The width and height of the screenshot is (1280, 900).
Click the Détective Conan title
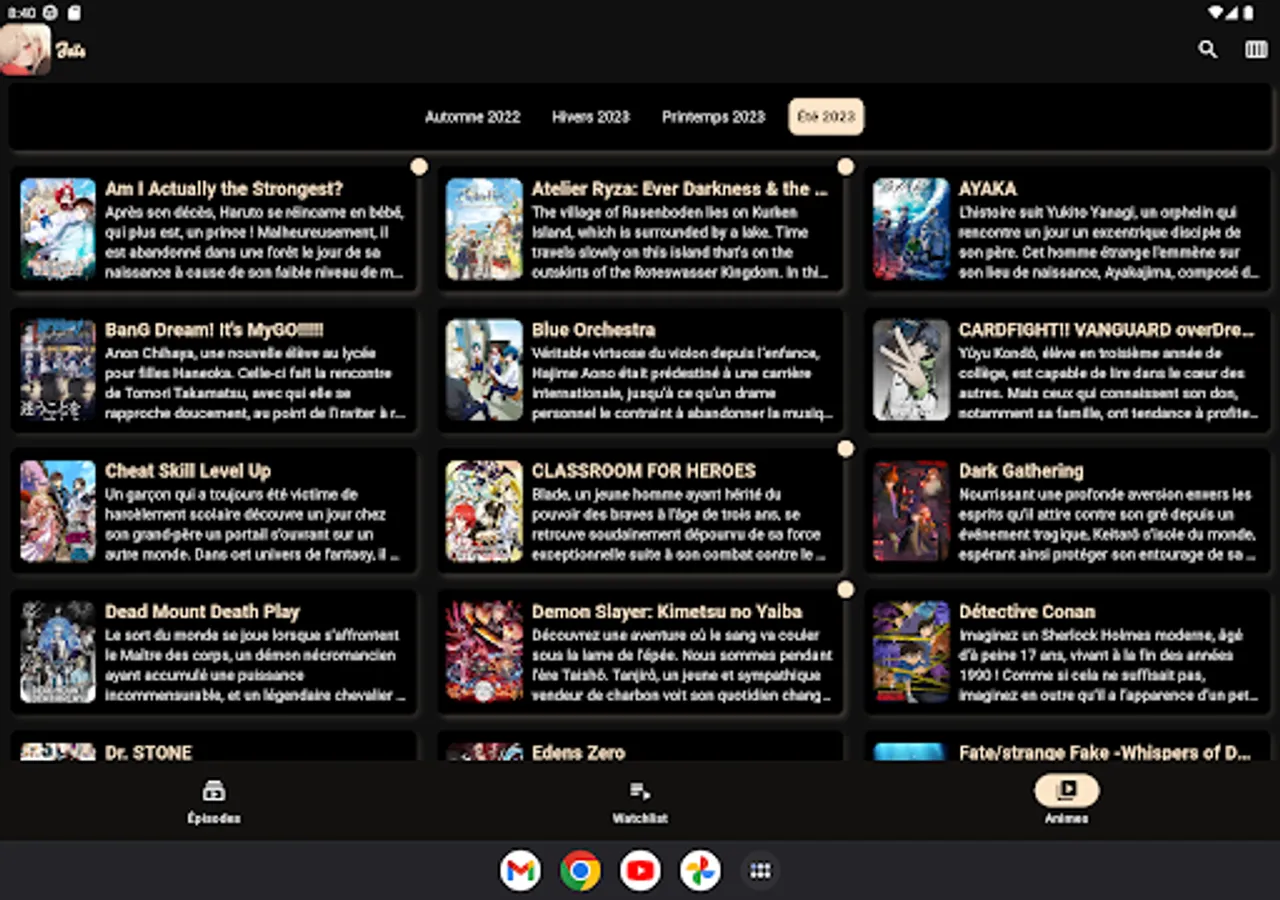coord(1027,612)
